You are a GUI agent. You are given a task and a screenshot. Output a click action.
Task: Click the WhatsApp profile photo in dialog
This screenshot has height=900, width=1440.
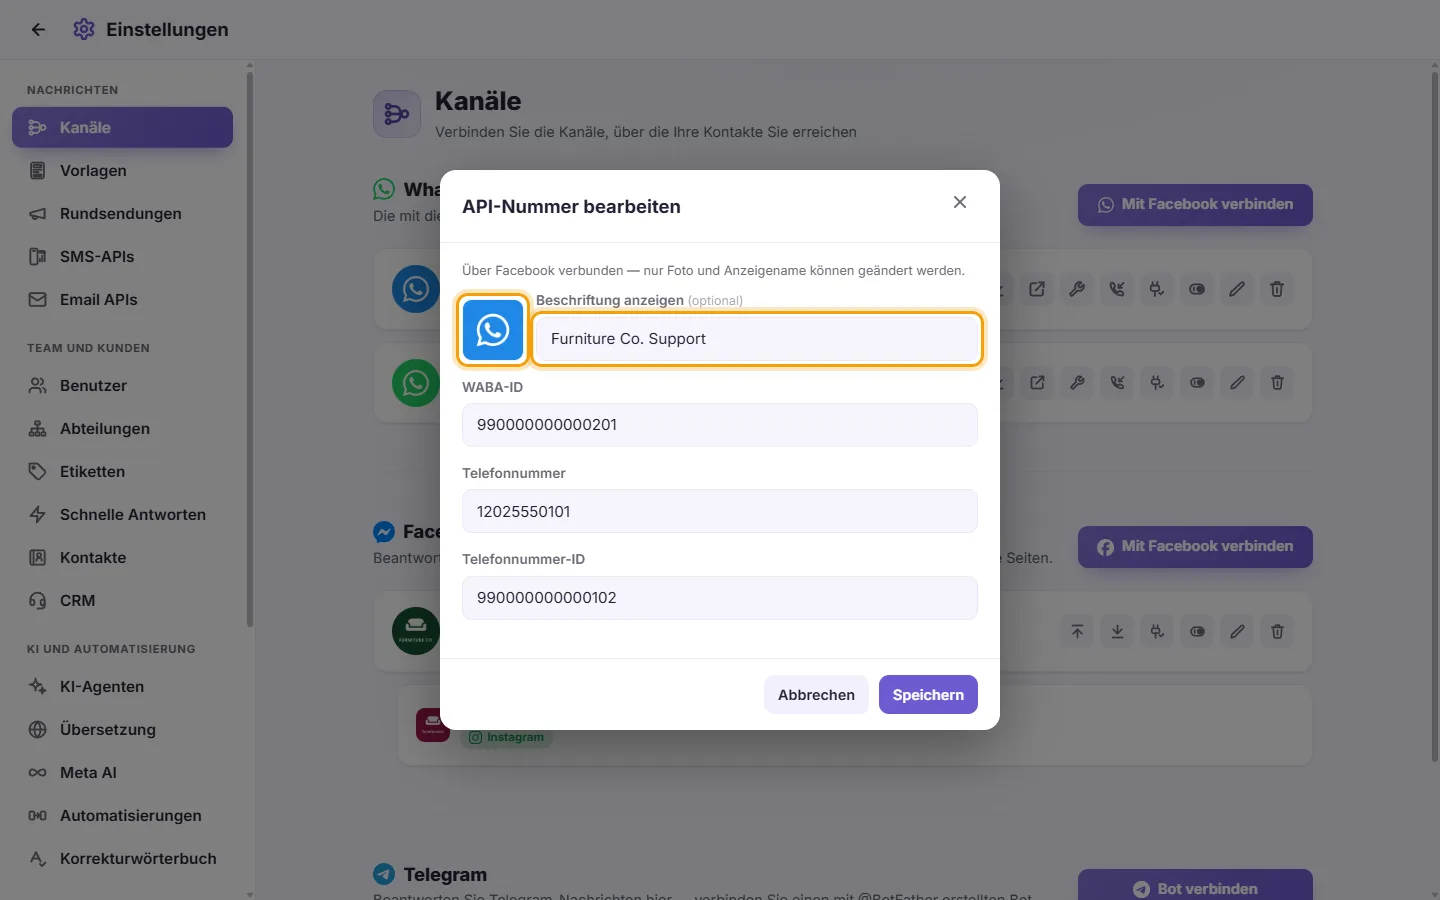(x=492, y=329)
